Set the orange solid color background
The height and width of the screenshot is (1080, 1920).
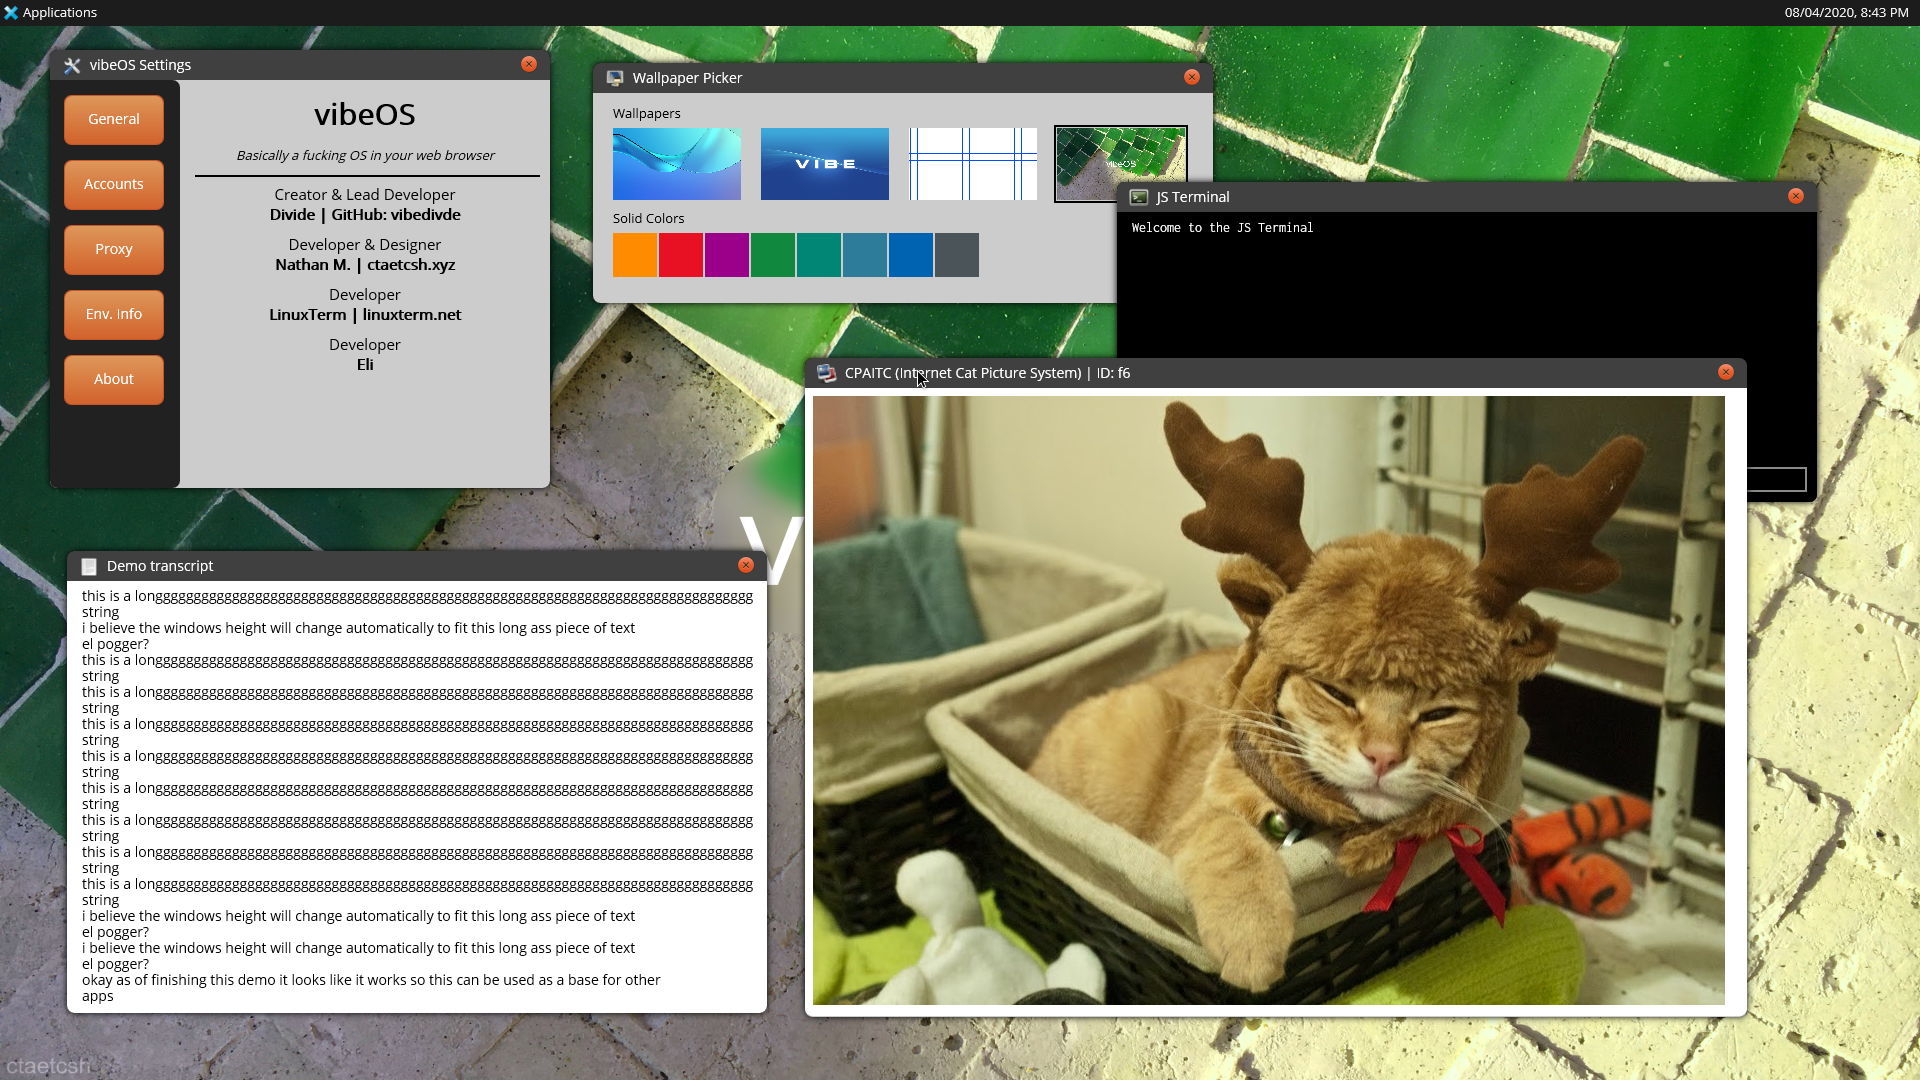(x=635, y=255)
